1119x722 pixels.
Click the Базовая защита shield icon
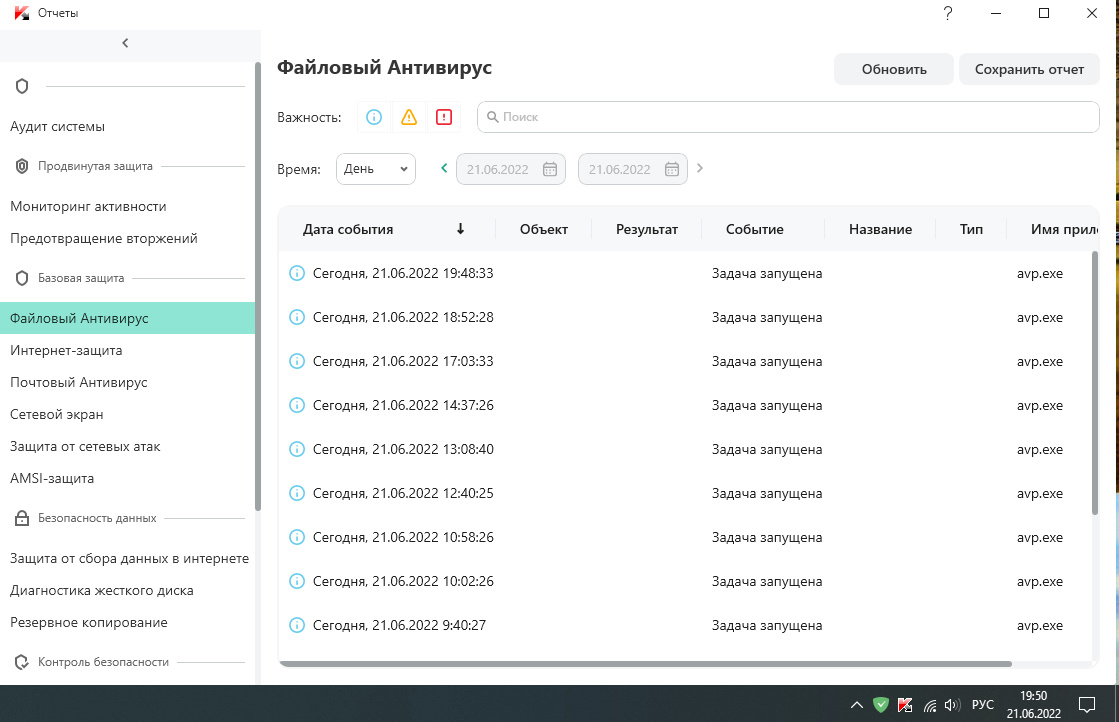coord(22,278)
